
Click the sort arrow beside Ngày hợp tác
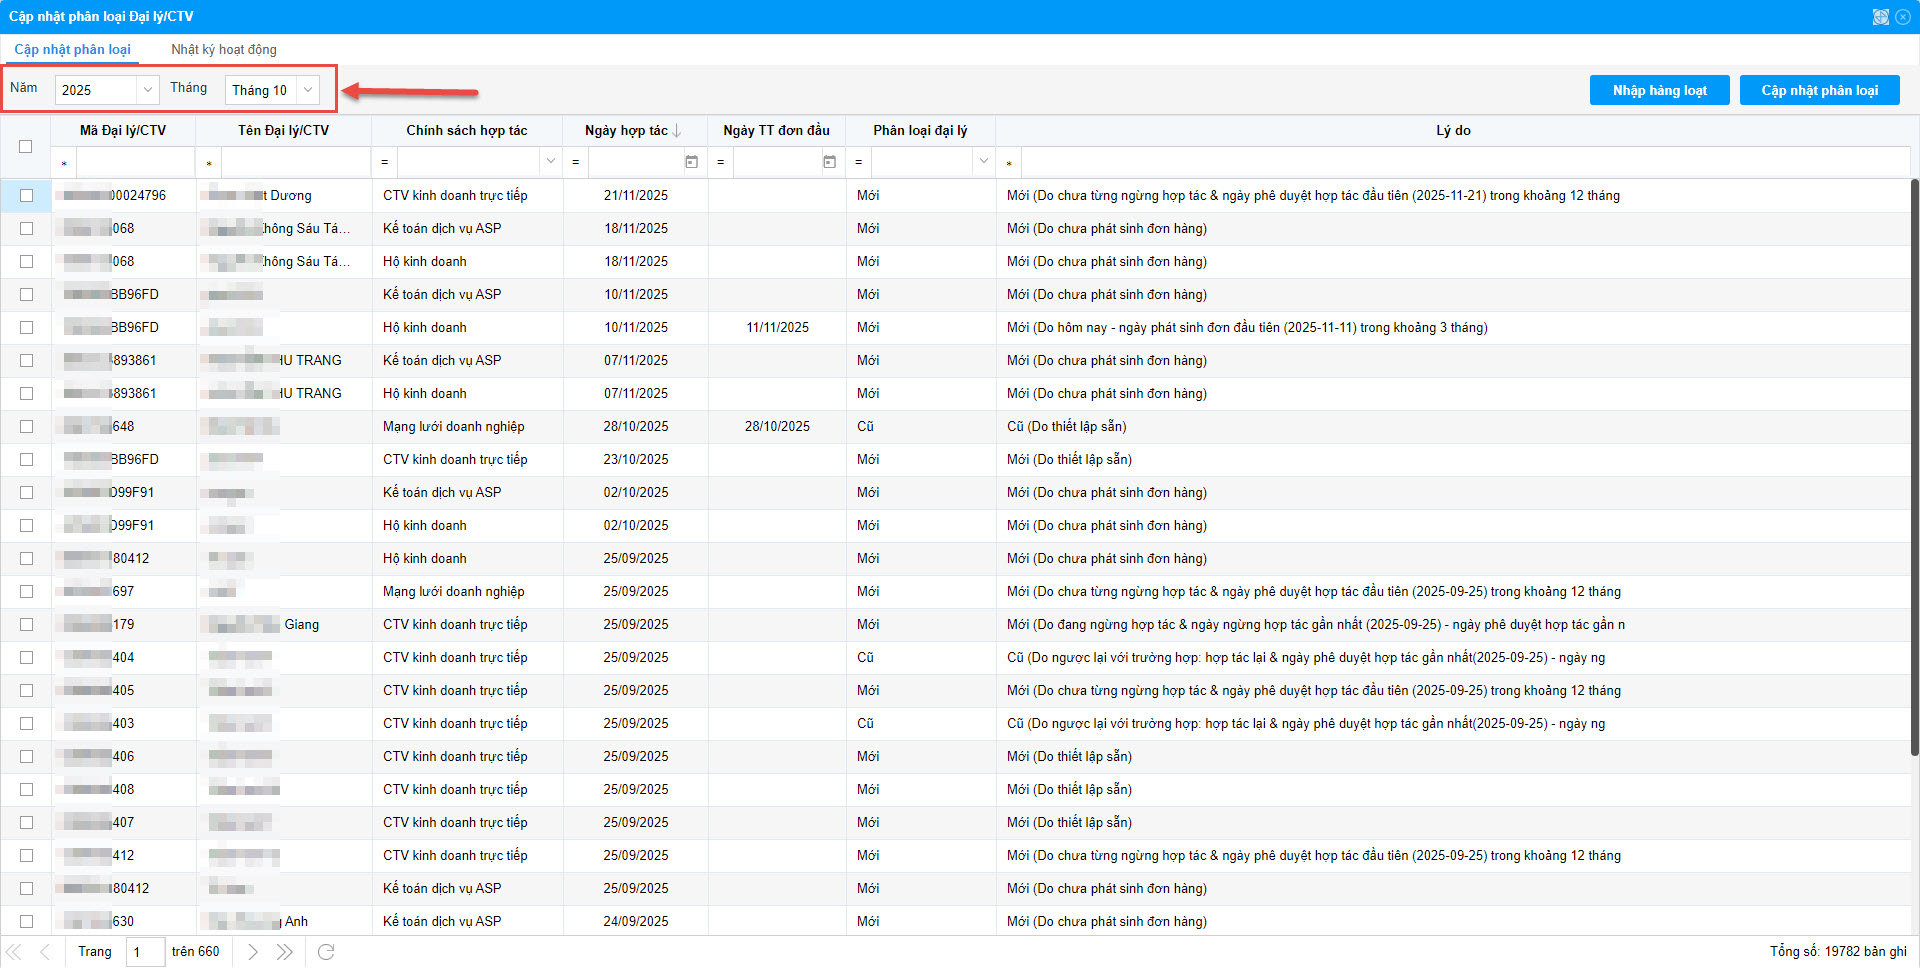pyautogui.click(x=677, y=131)
